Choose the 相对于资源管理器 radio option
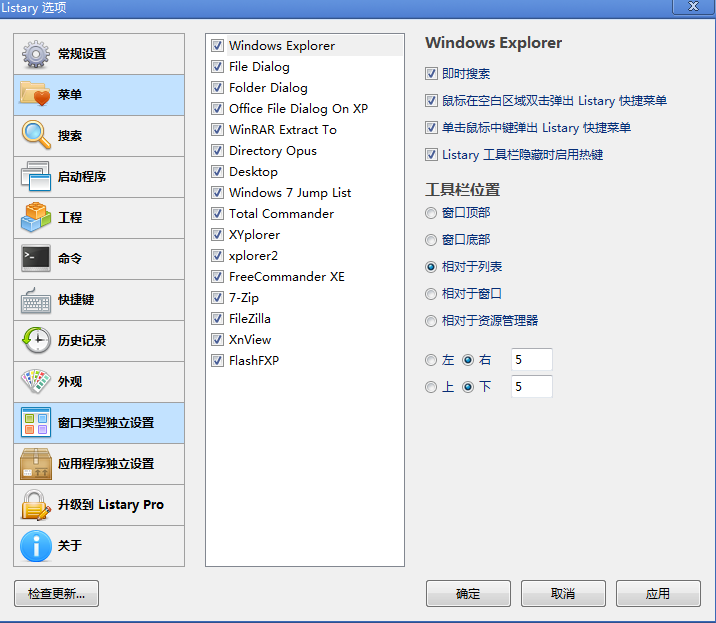The width and height of the screenshot is (716, 623). pyautogui.click(x=432, y=321)
